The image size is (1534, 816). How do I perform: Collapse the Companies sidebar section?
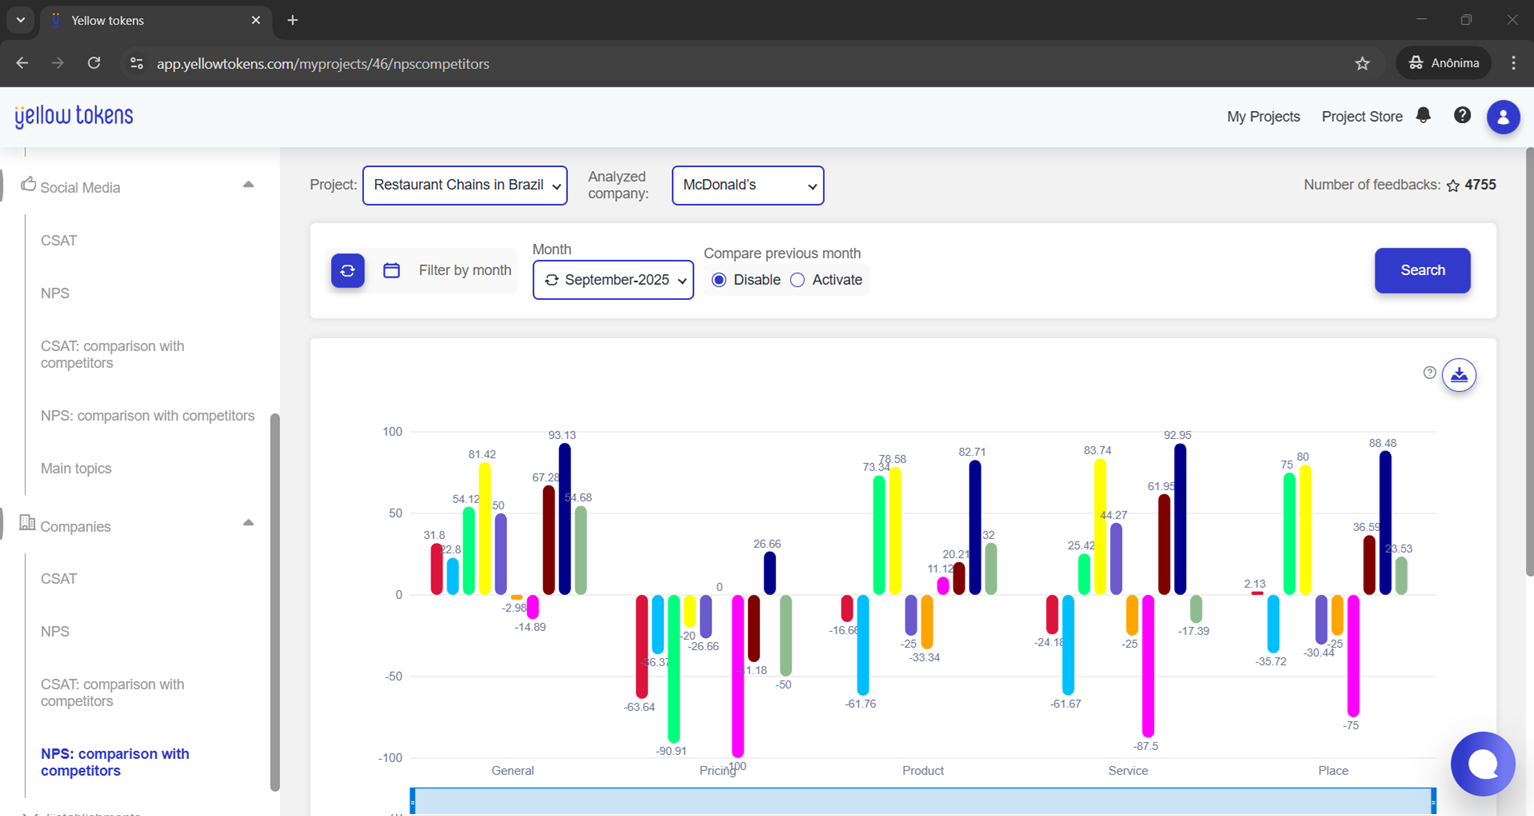[248, 523]
